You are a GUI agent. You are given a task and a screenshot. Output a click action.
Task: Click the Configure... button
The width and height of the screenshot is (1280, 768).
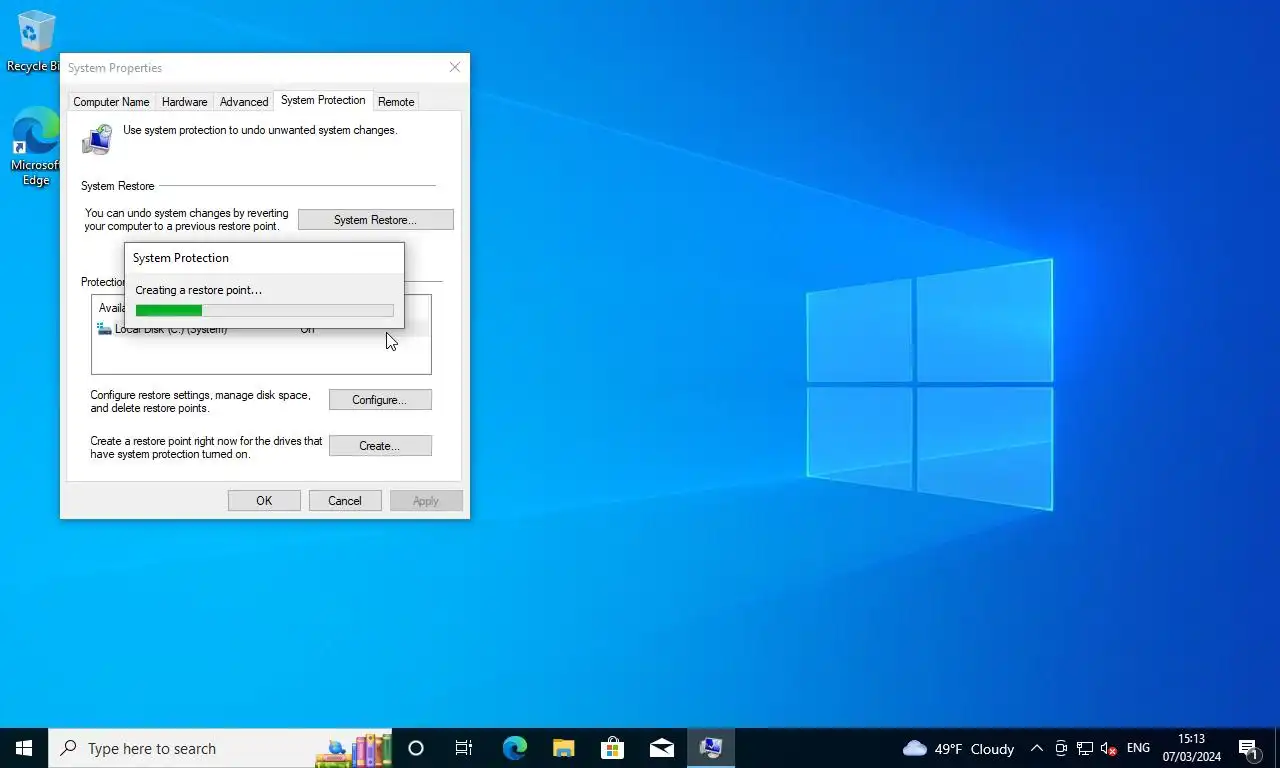(380, 400)
